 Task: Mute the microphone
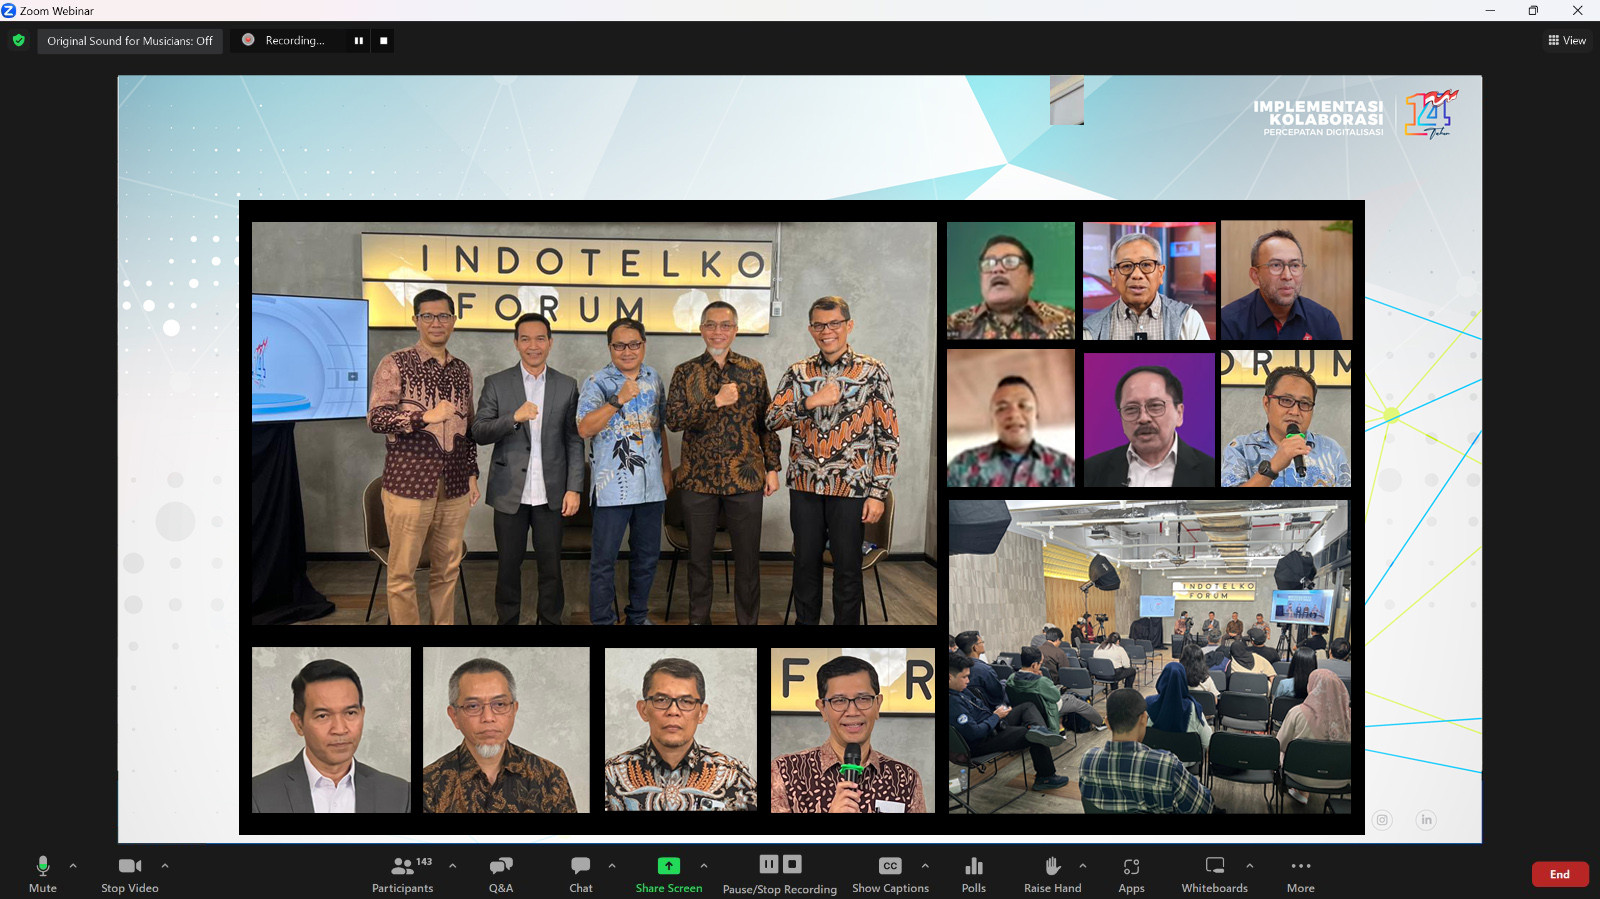pos(42,873)
